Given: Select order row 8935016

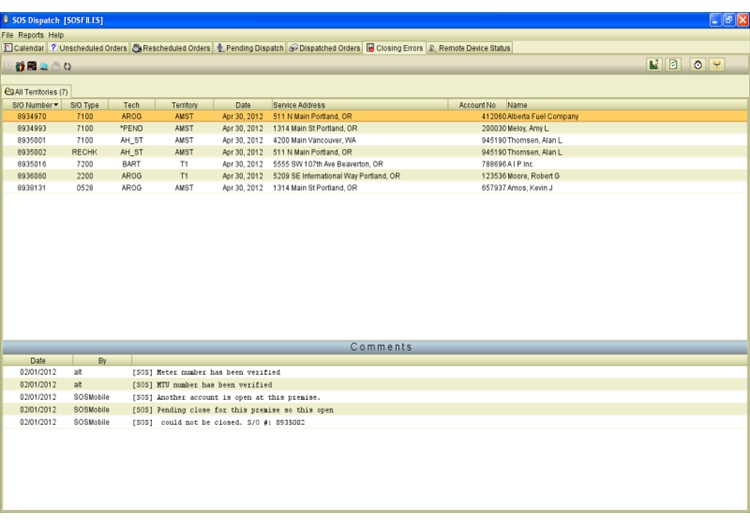Looking at the screenshot, I should [375, 164].
